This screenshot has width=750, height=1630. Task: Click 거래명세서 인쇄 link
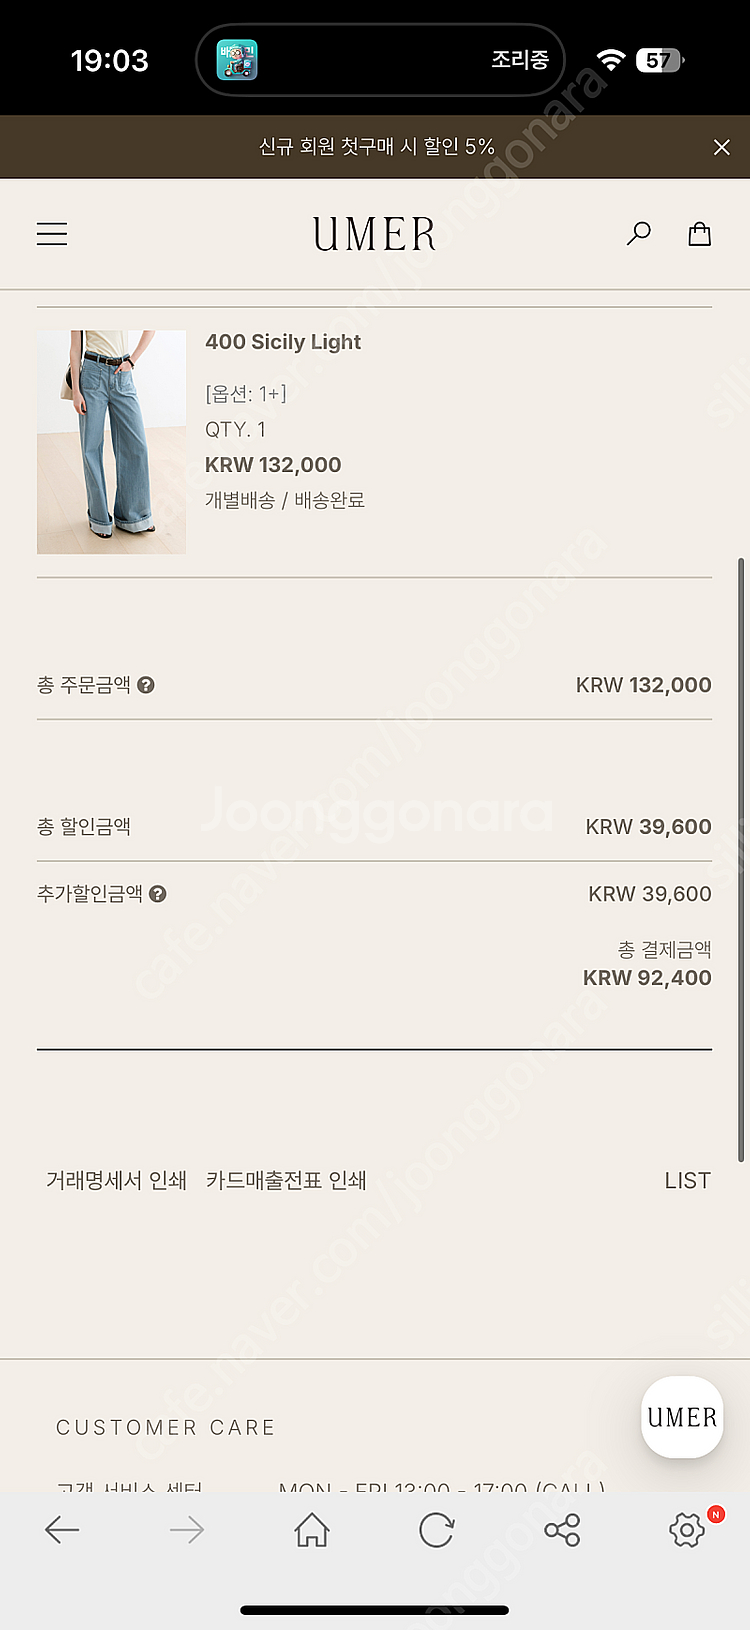point(116,1181)
